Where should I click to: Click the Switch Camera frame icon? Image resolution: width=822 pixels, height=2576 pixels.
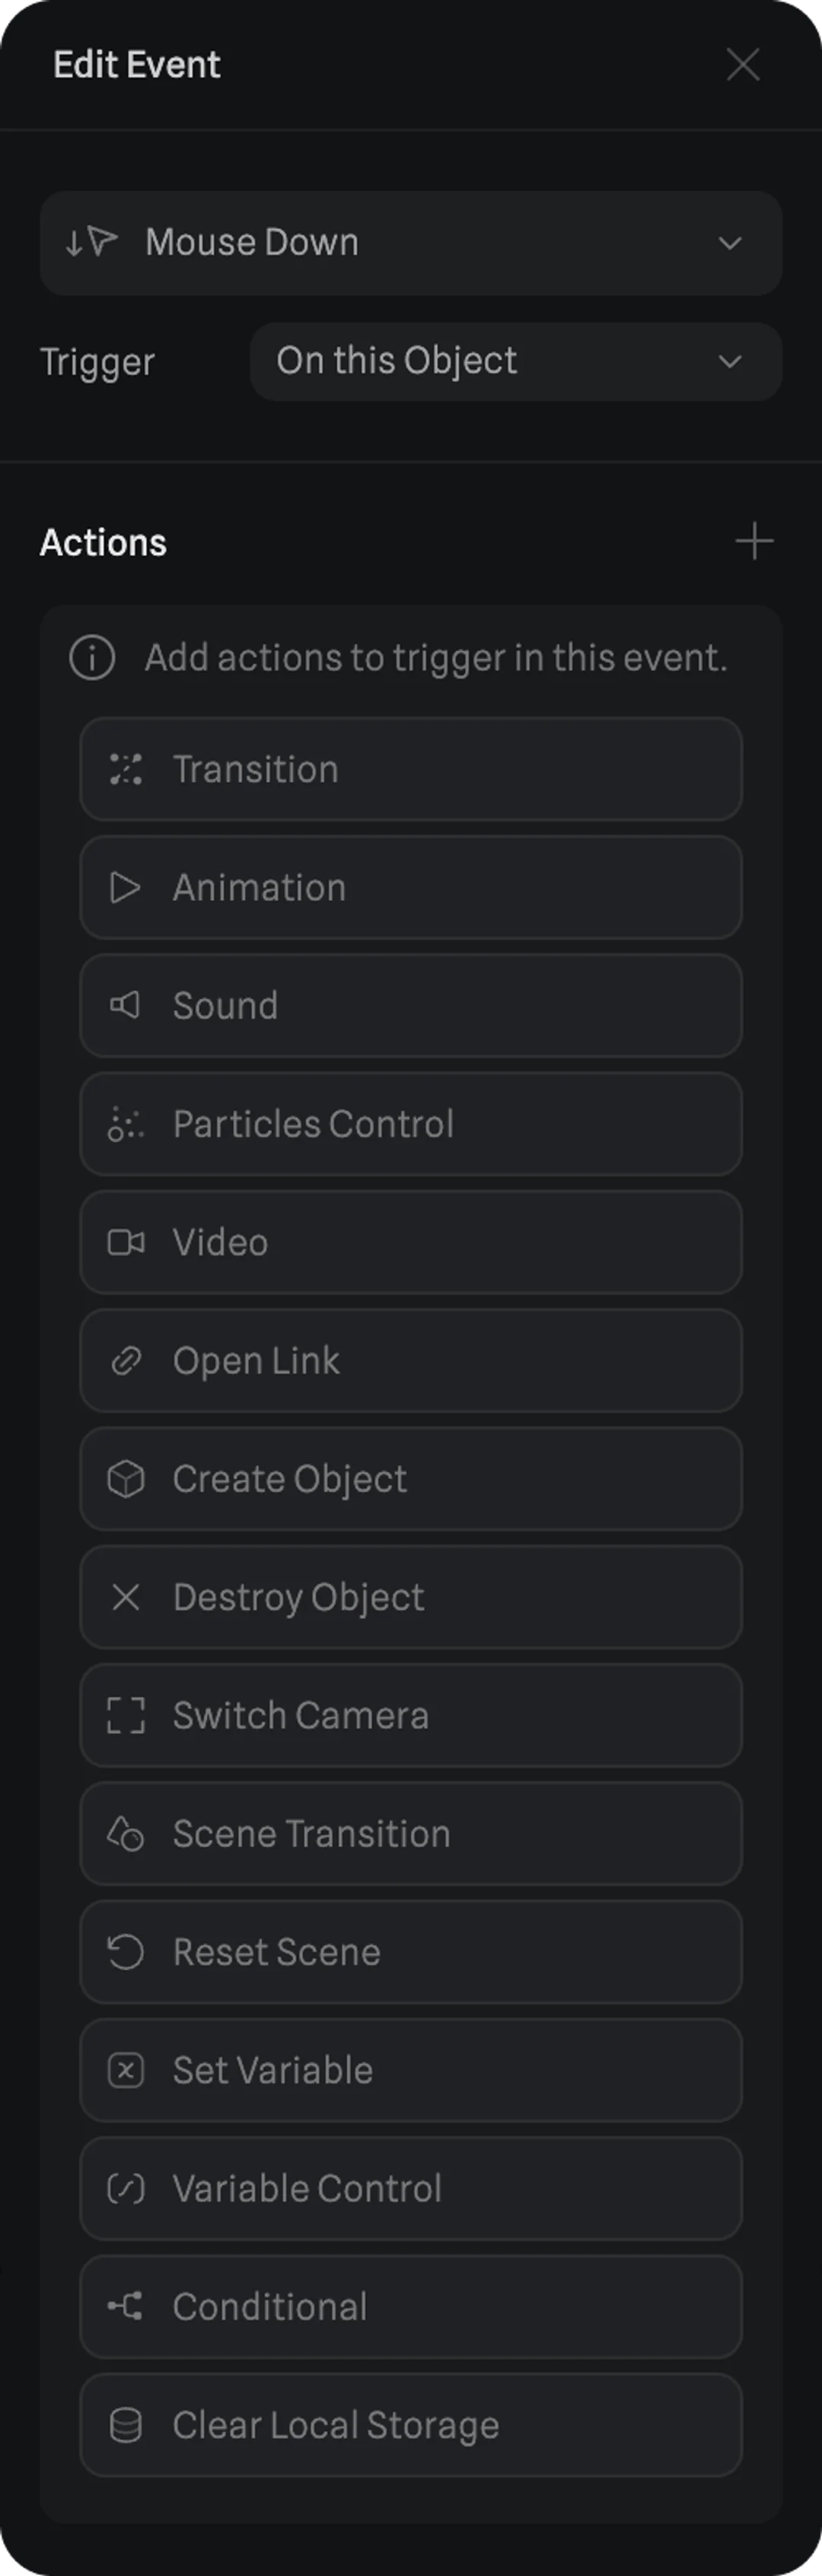pyautogui.click(x=126, y=1716)
